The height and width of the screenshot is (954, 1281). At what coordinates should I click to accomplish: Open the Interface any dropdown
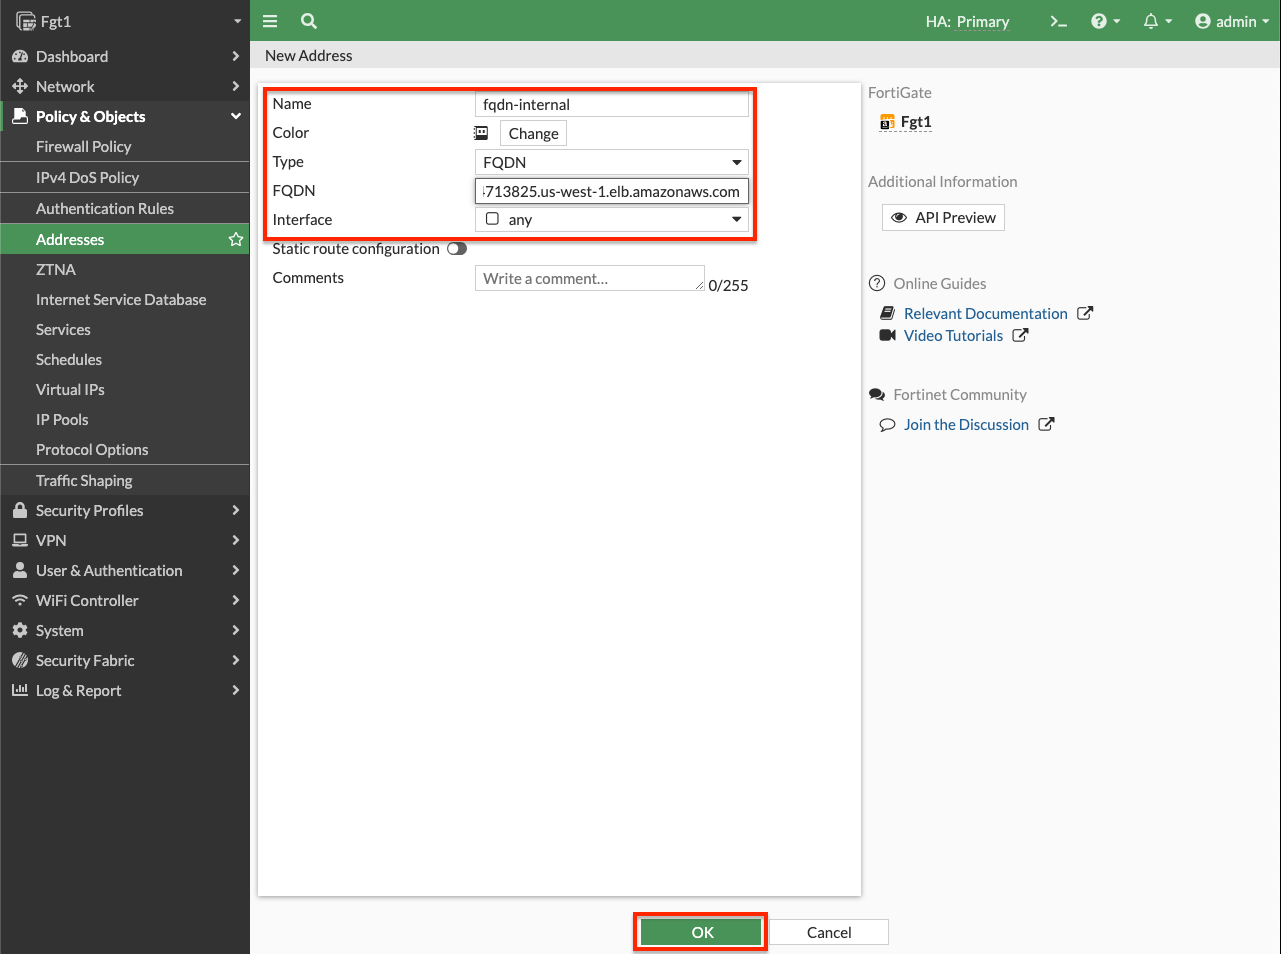tap(612, 219)
